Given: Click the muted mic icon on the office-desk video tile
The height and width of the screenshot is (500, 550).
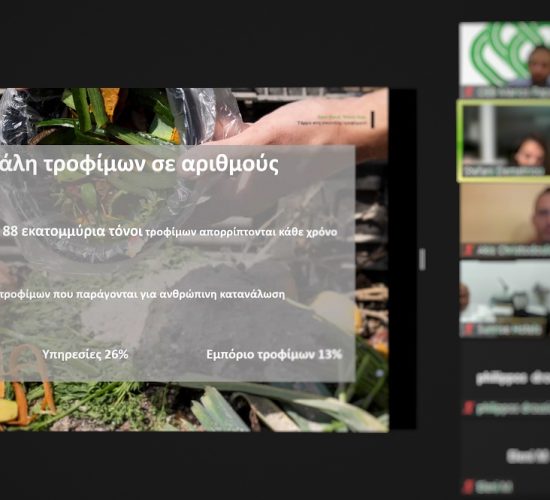Looking at the screenshot, I should (x=468, y=329).
